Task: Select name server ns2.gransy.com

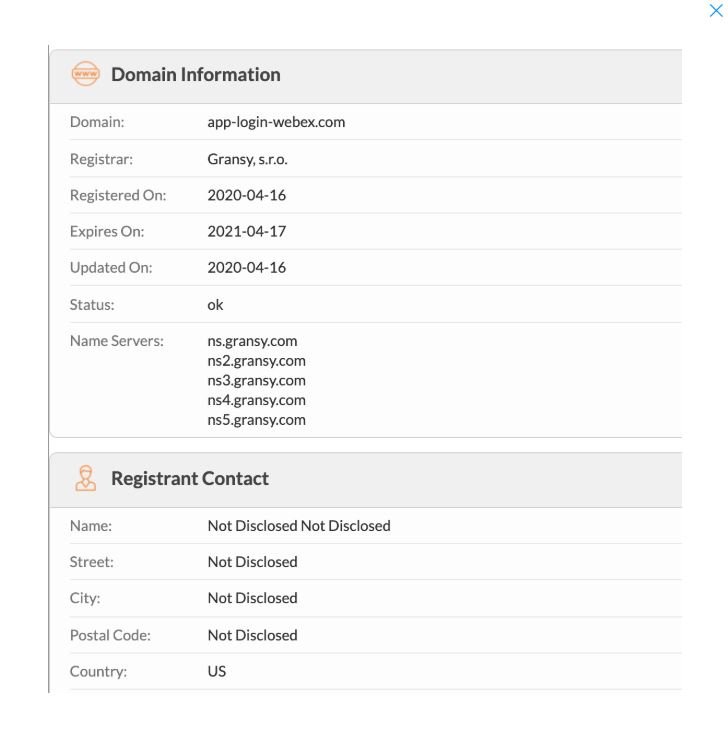Action: 256,360
